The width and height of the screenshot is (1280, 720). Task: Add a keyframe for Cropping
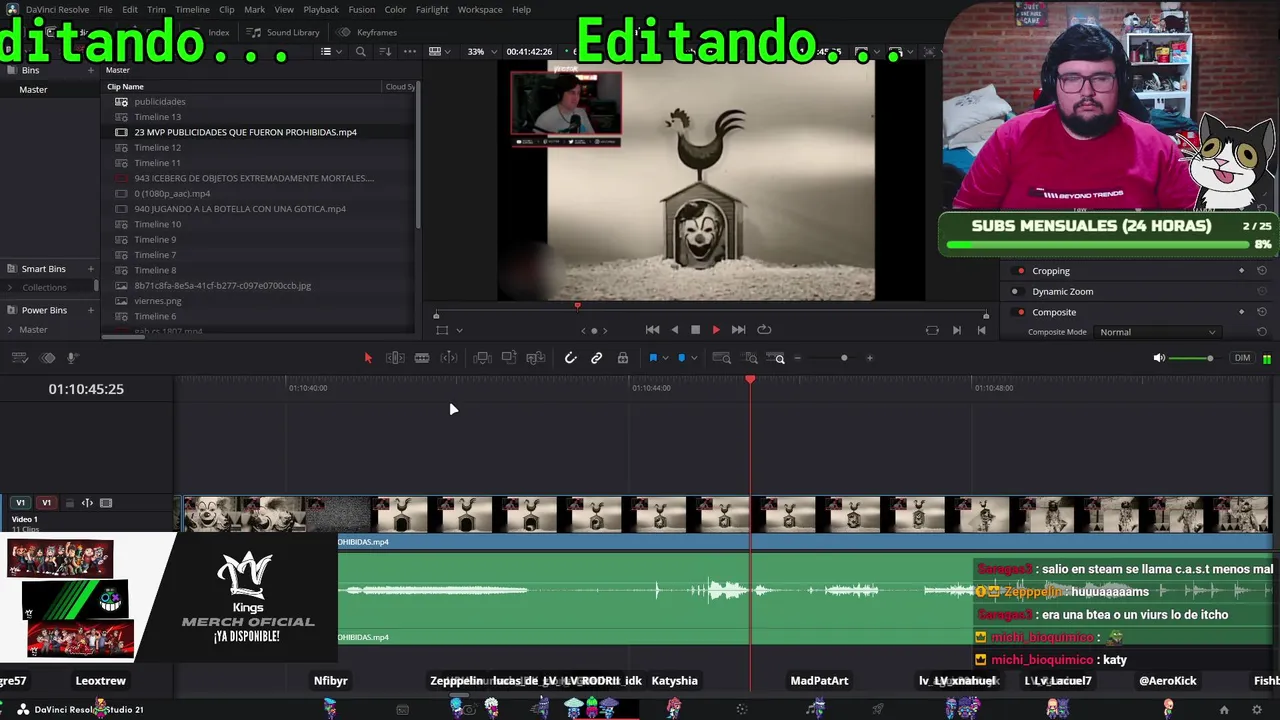coord(1241,271)
